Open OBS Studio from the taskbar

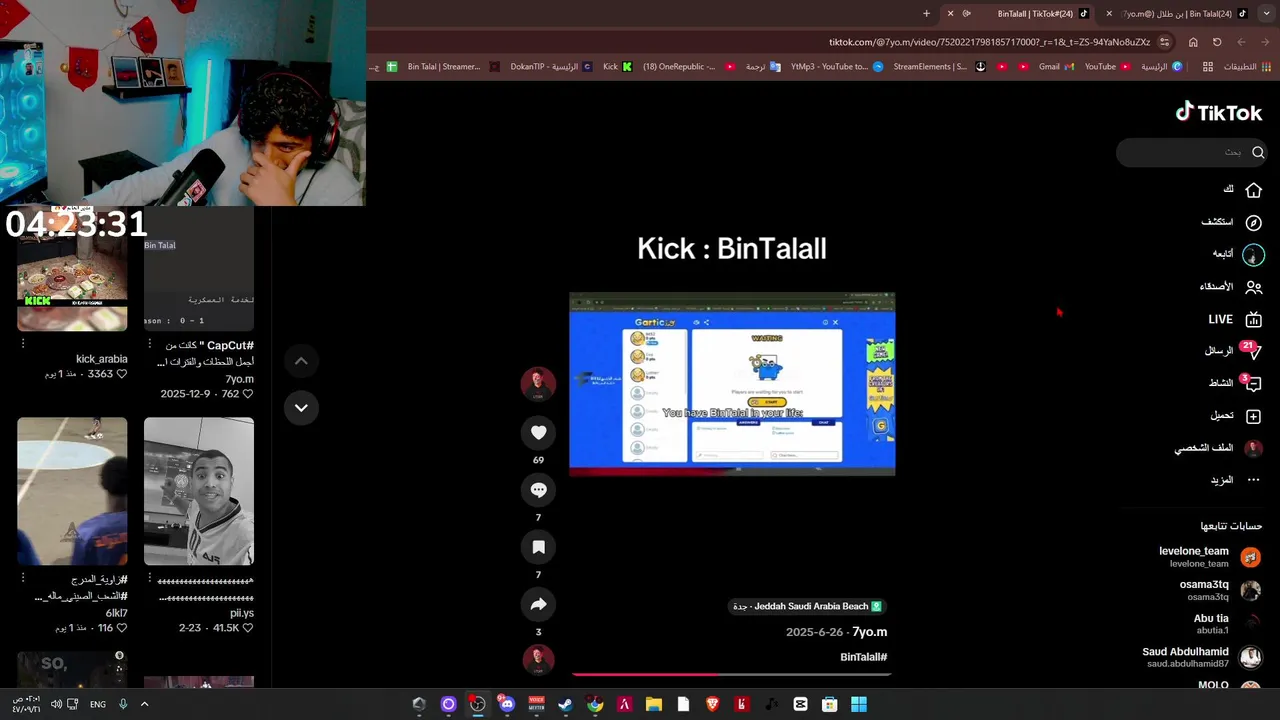click(477, 704)
